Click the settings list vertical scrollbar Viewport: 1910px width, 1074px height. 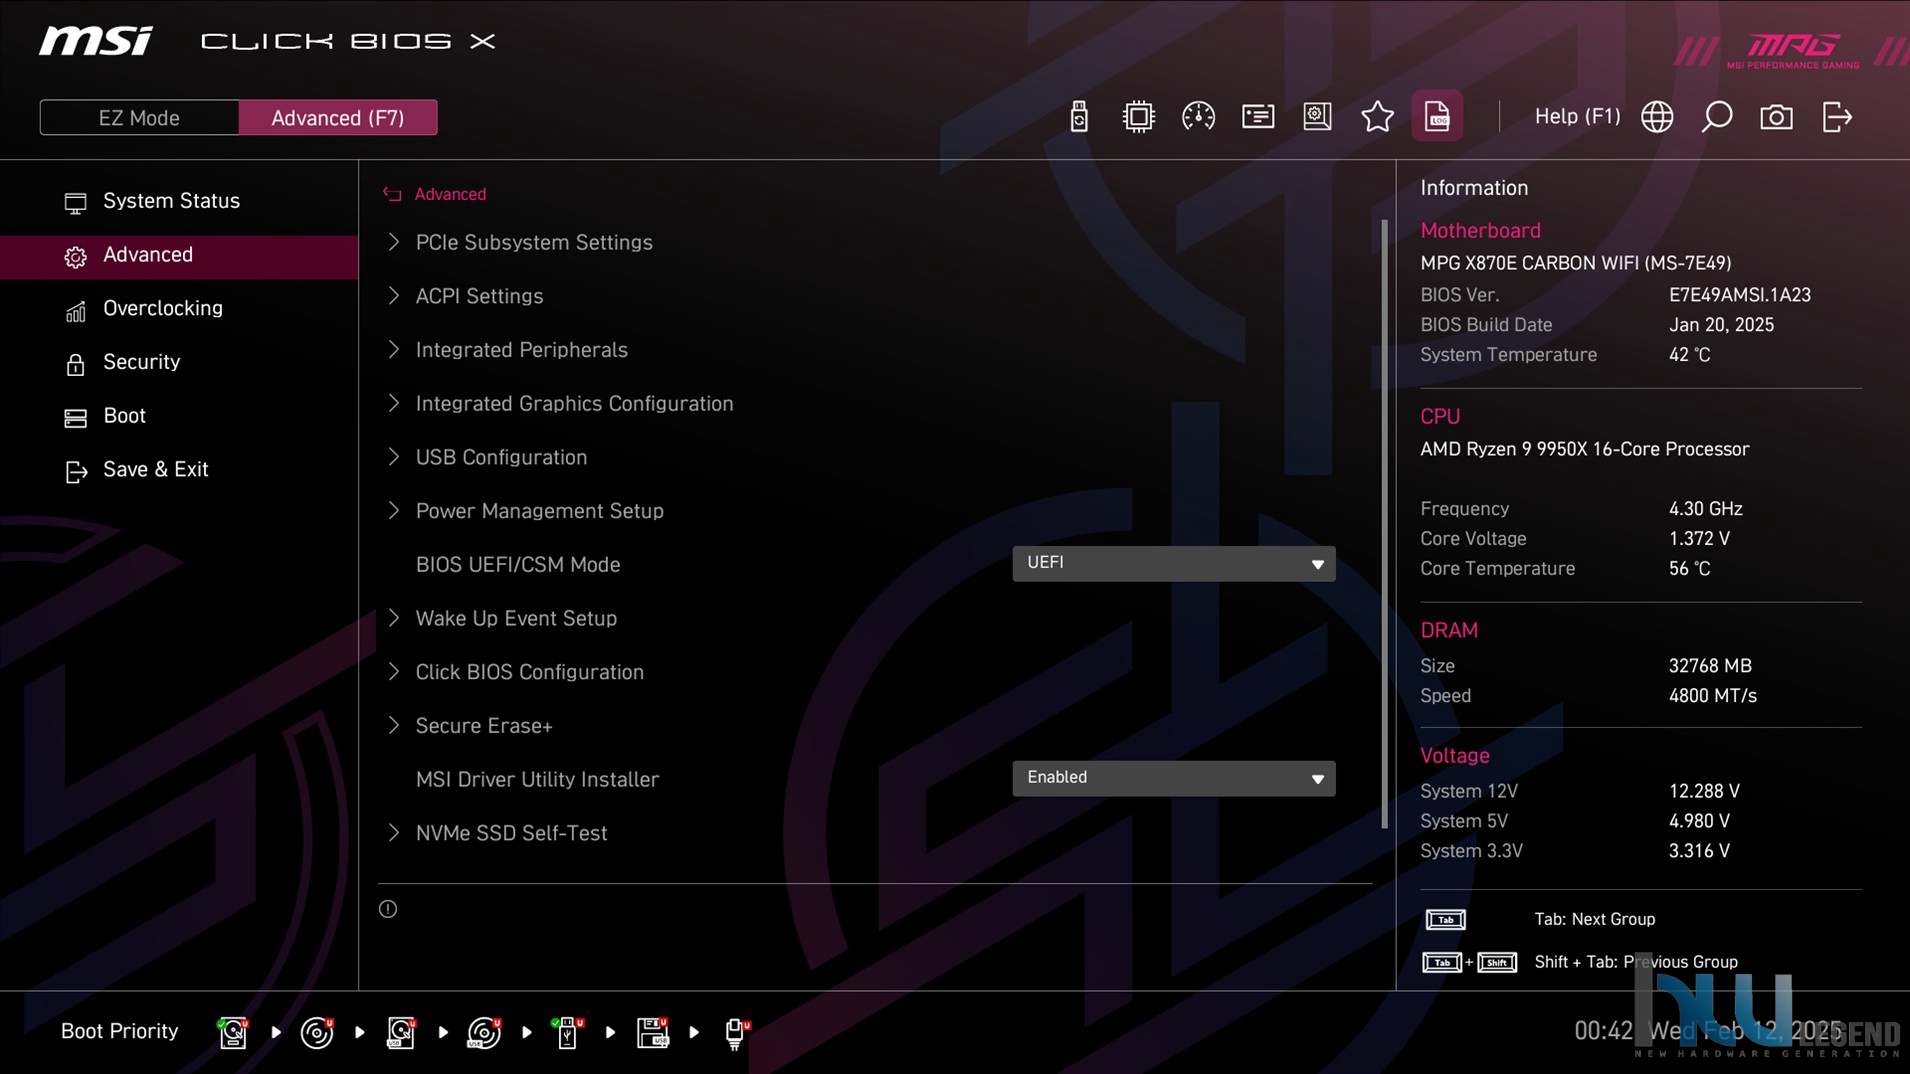1384,524
